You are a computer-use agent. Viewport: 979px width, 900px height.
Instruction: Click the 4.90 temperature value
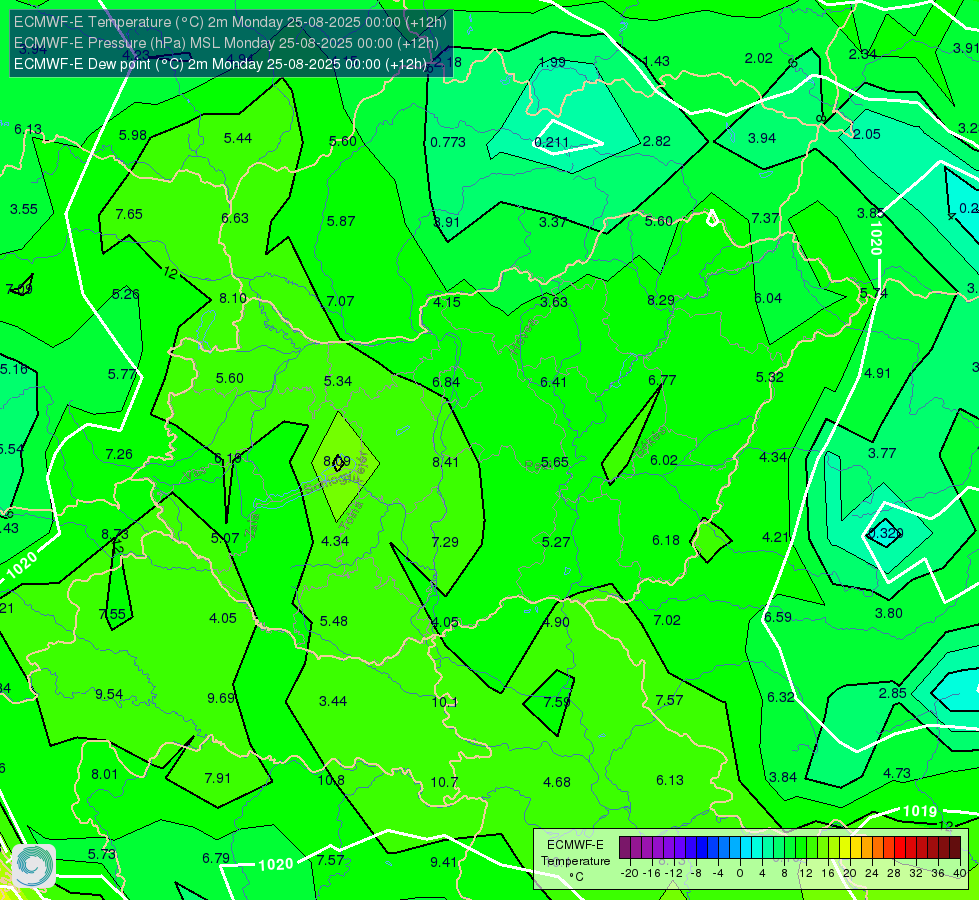[556, 622]
